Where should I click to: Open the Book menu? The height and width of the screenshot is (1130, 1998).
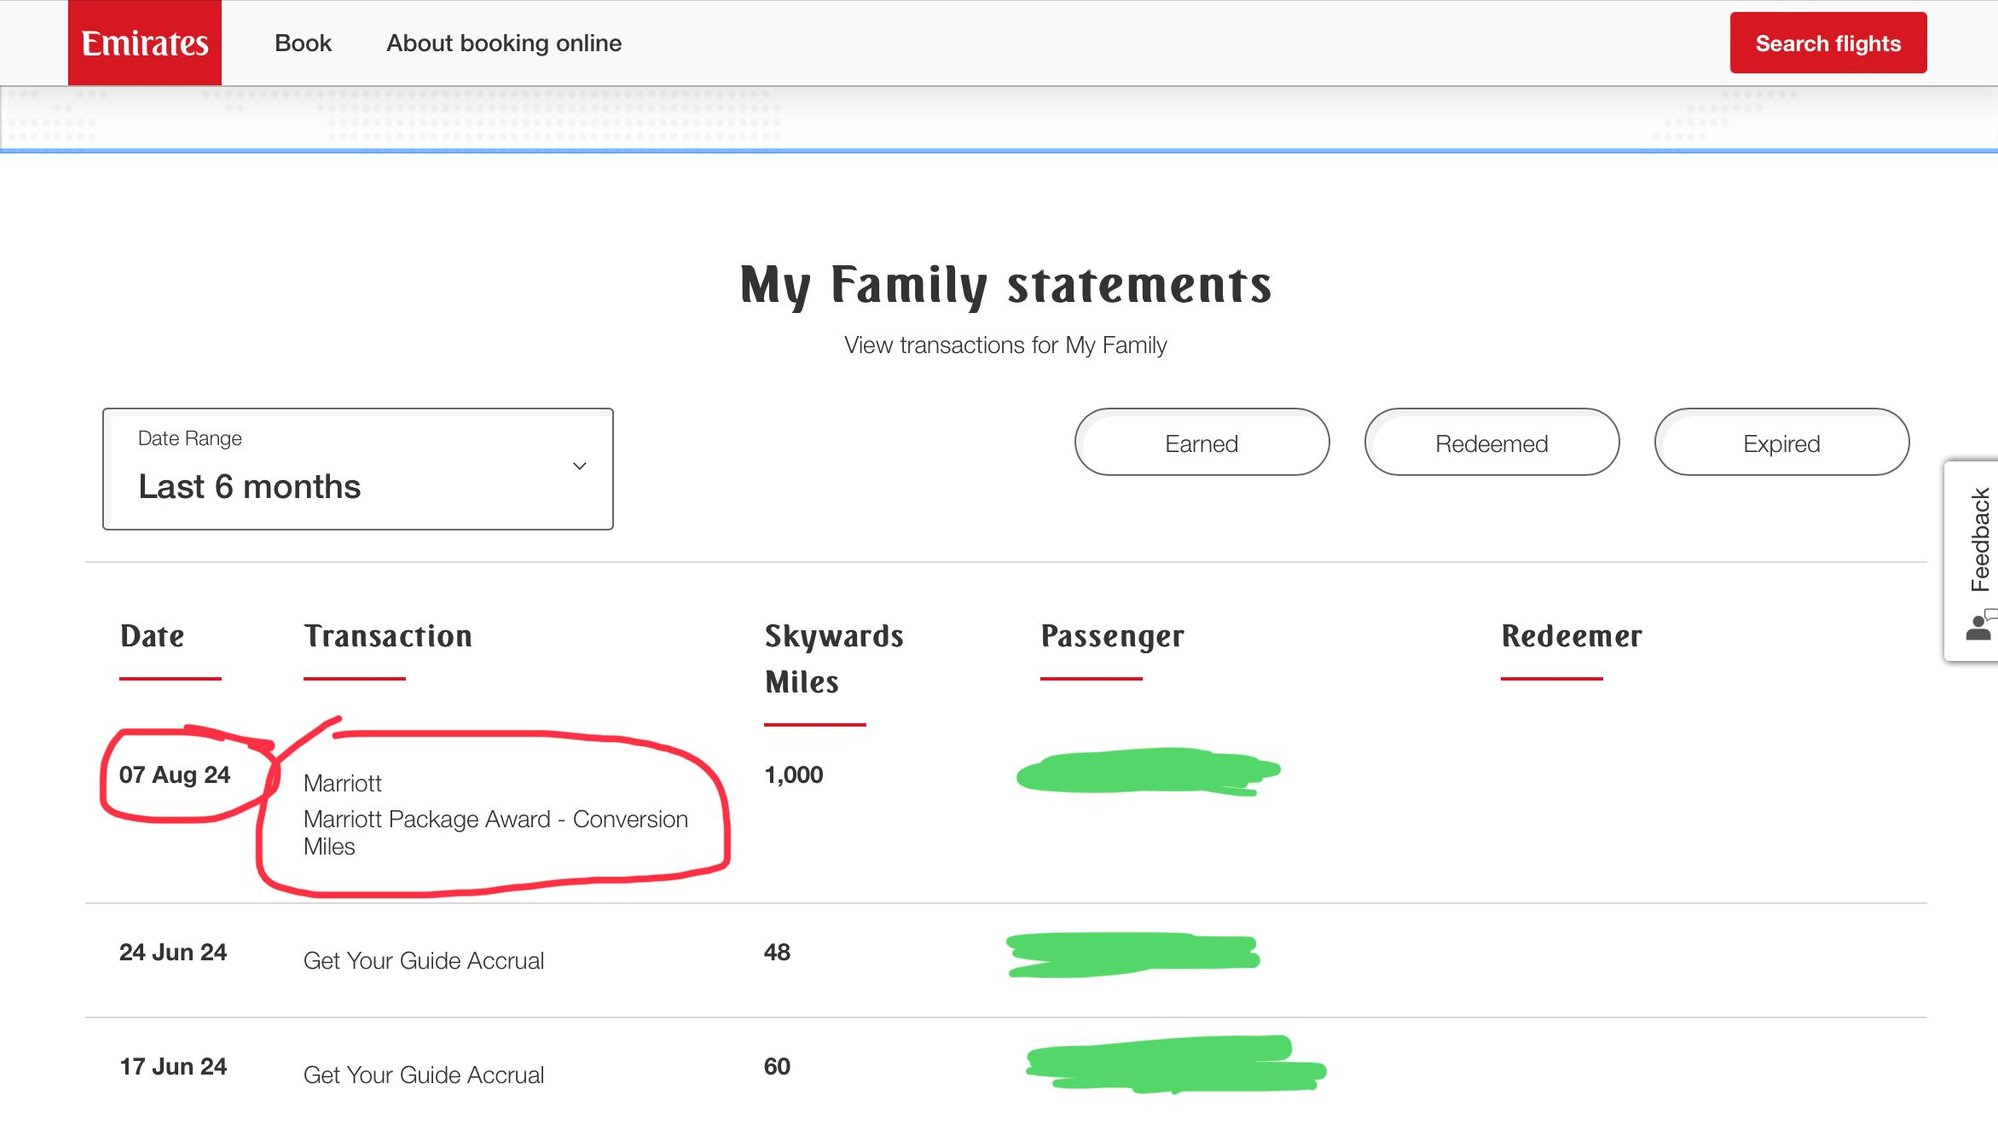(303, 43)
